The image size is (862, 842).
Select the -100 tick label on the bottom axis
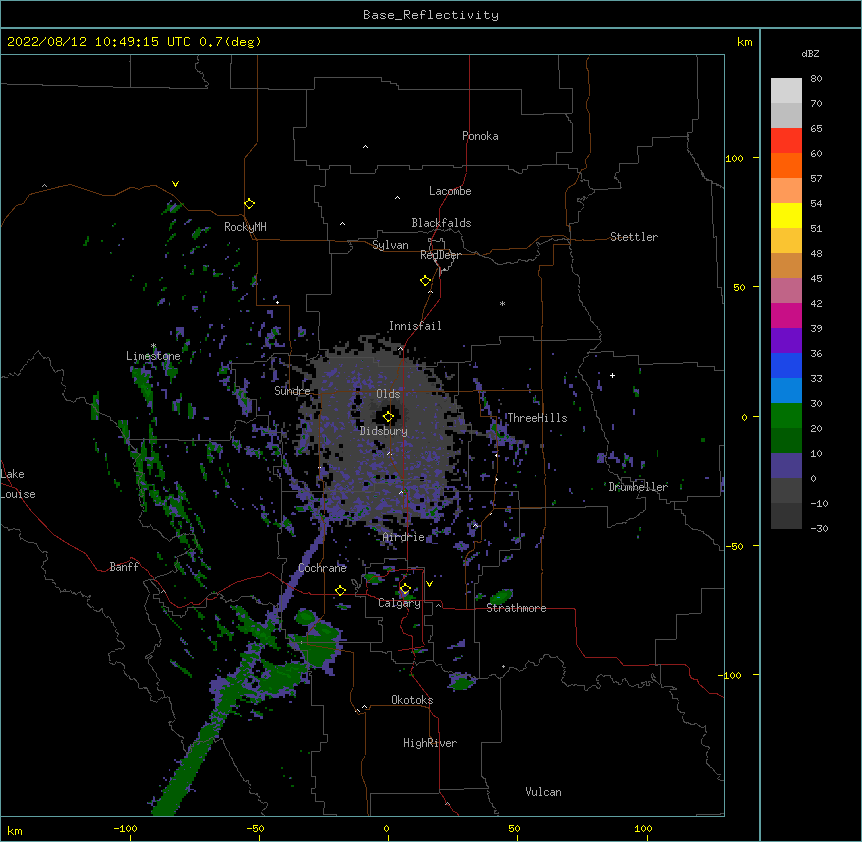tap(125, 828)
